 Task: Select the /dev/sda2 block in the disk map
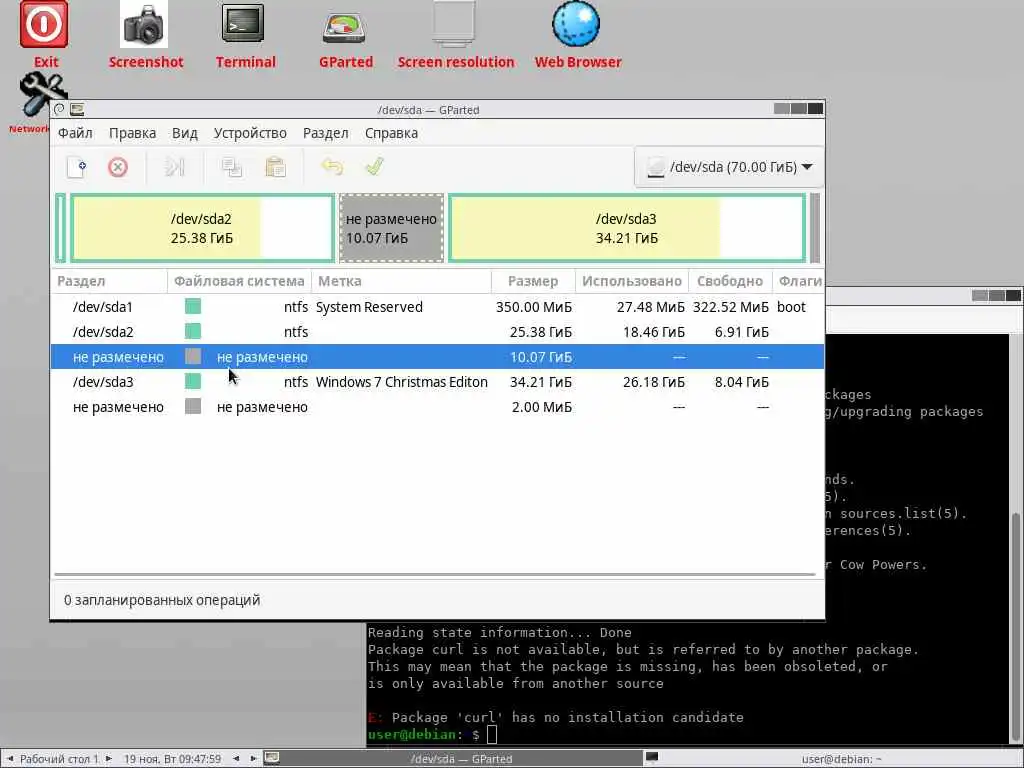[202, 228]
